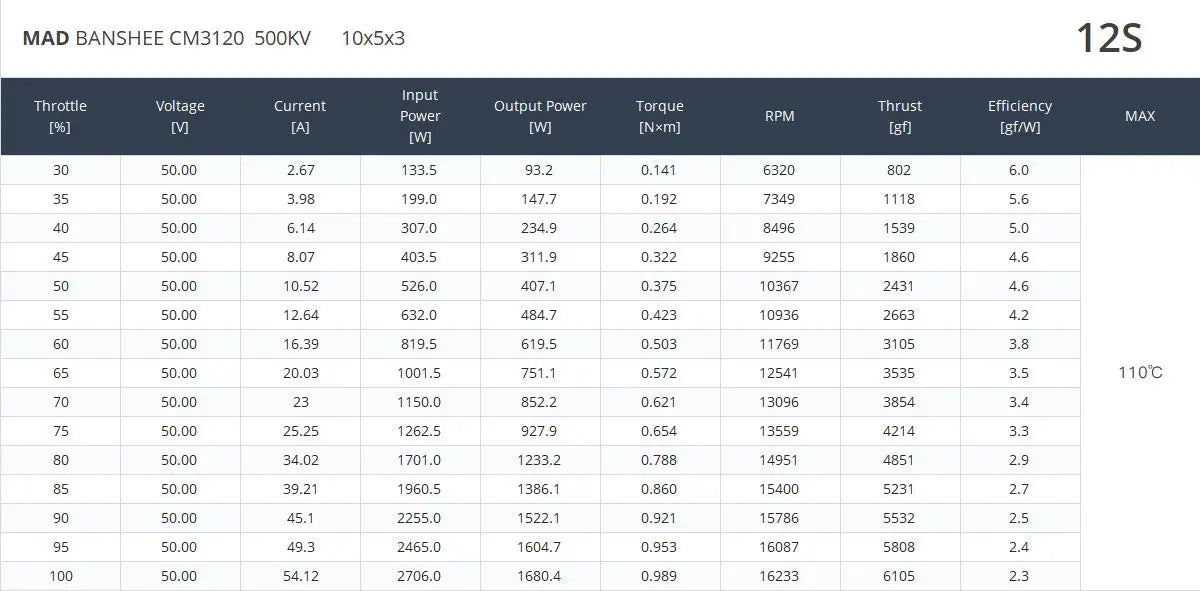Select the Input Power [W] header

click(420, 116)
